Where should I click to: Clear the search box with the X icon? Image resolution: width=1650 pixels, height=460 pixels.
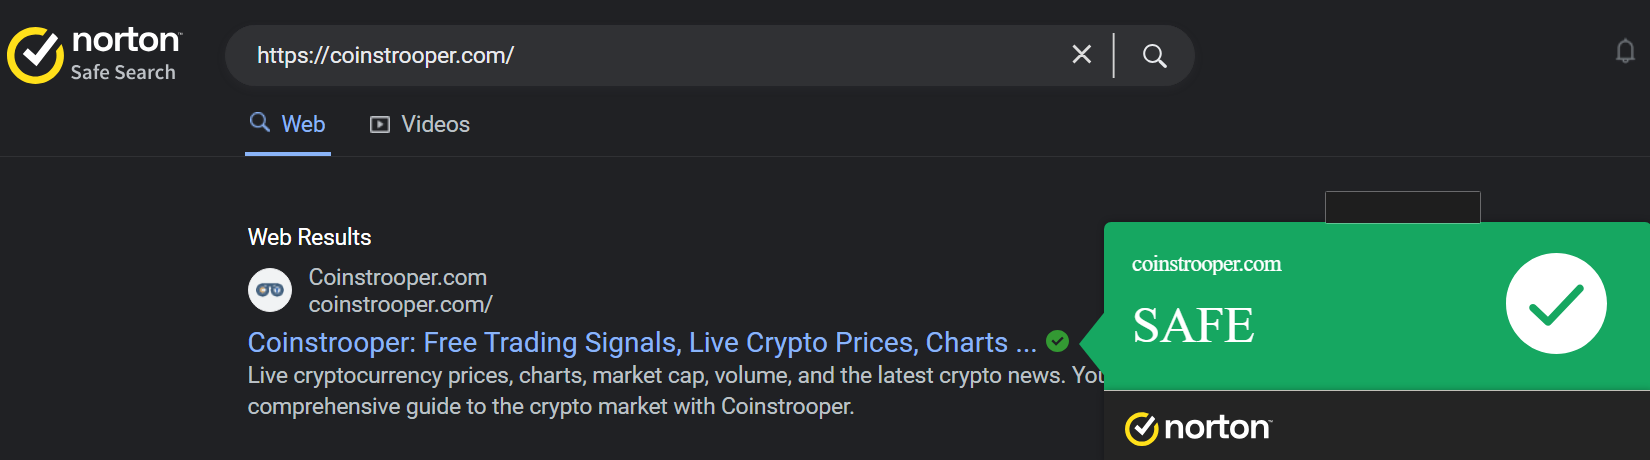pyautogui.click(x=1081, y=55)
